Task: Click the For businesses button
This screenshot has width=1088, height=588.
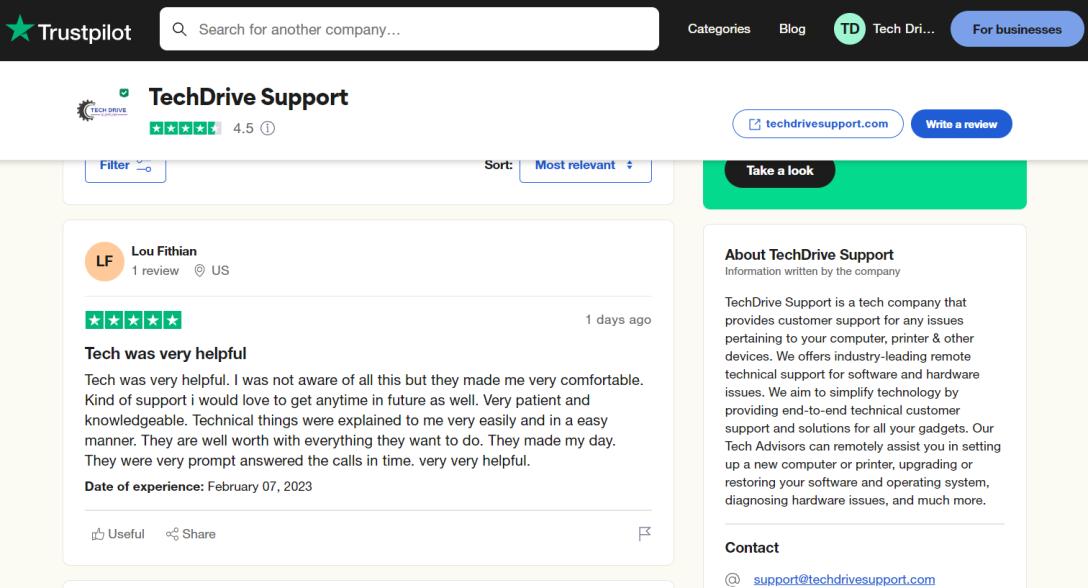Action: tap(1016, 29)
